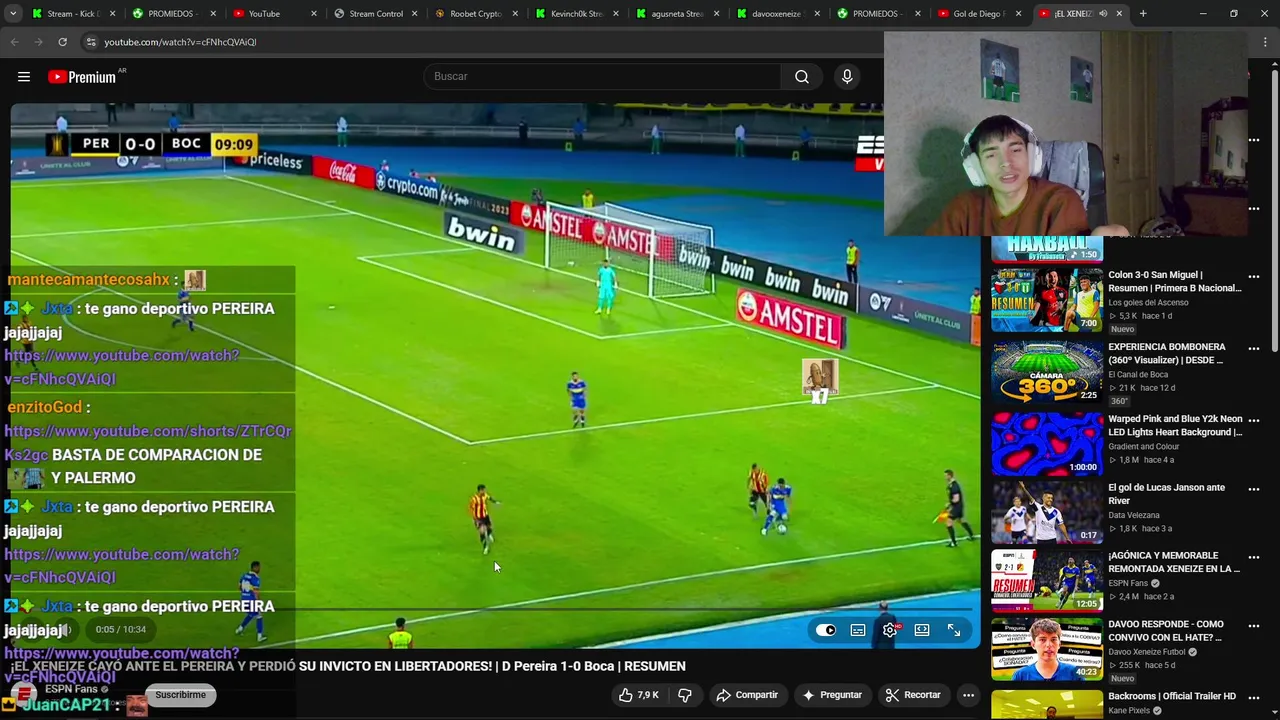Open Colon 3-0 San Miguel thumbnail

point(1047,299)
